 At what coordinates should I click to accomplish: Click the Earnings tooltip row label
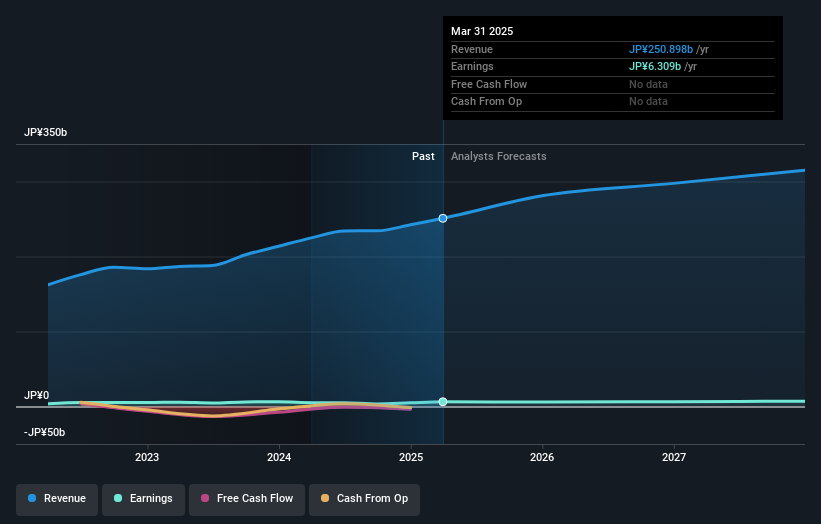(x=472, y=66)
